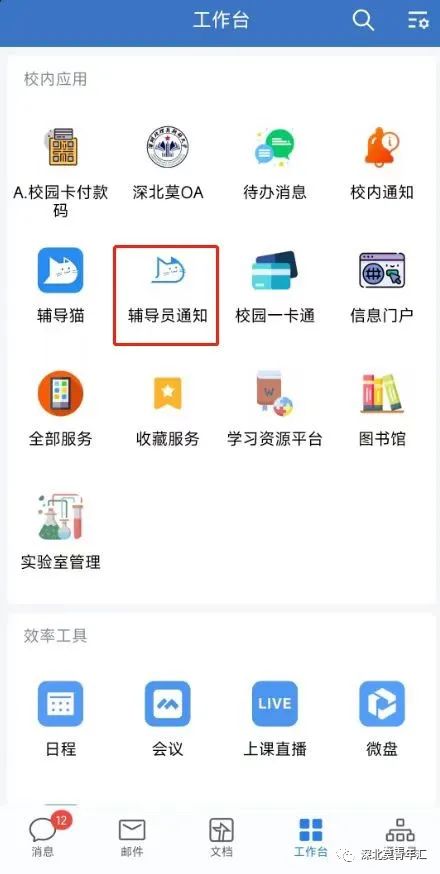Open 深北莫OA university logo app

[x=168, y=147]
